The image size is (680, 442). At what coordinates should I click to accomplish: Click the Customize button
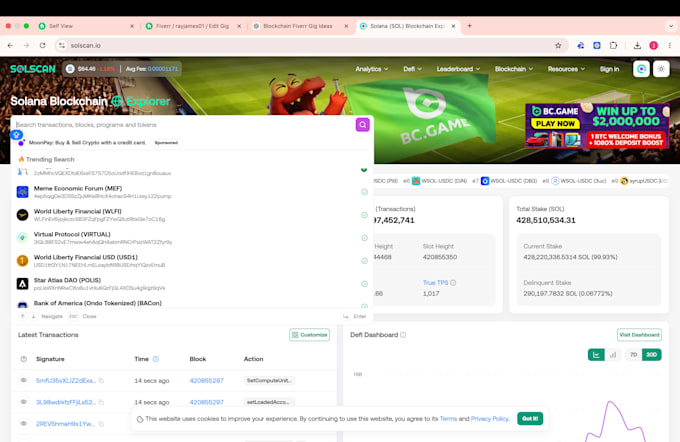click(309, 335)
